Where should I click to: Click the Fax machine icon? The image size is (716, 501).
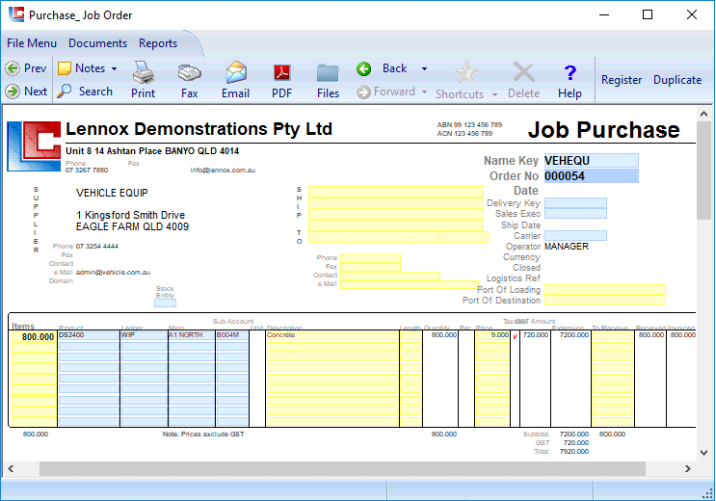click(x=189, y=73)
